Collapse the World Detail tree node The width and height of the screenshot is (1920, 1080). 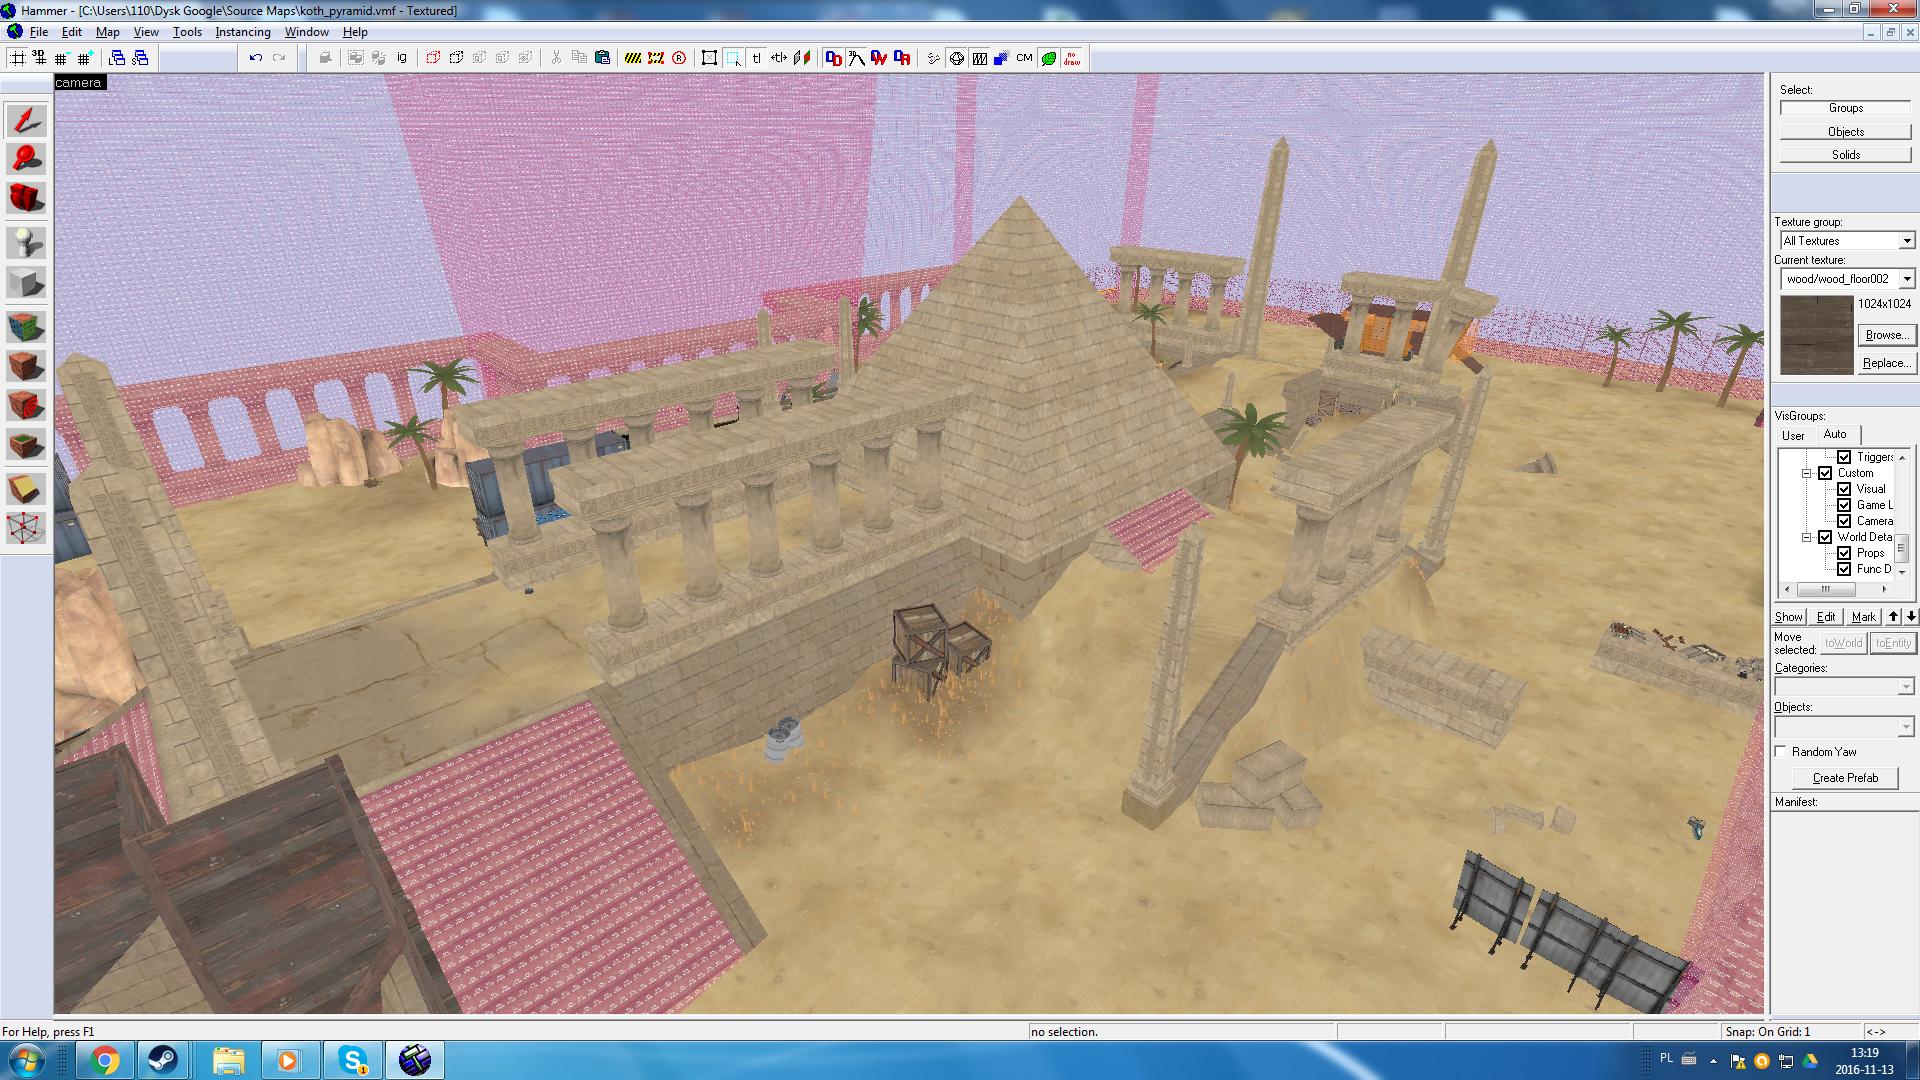click(x=1807, y=537)
